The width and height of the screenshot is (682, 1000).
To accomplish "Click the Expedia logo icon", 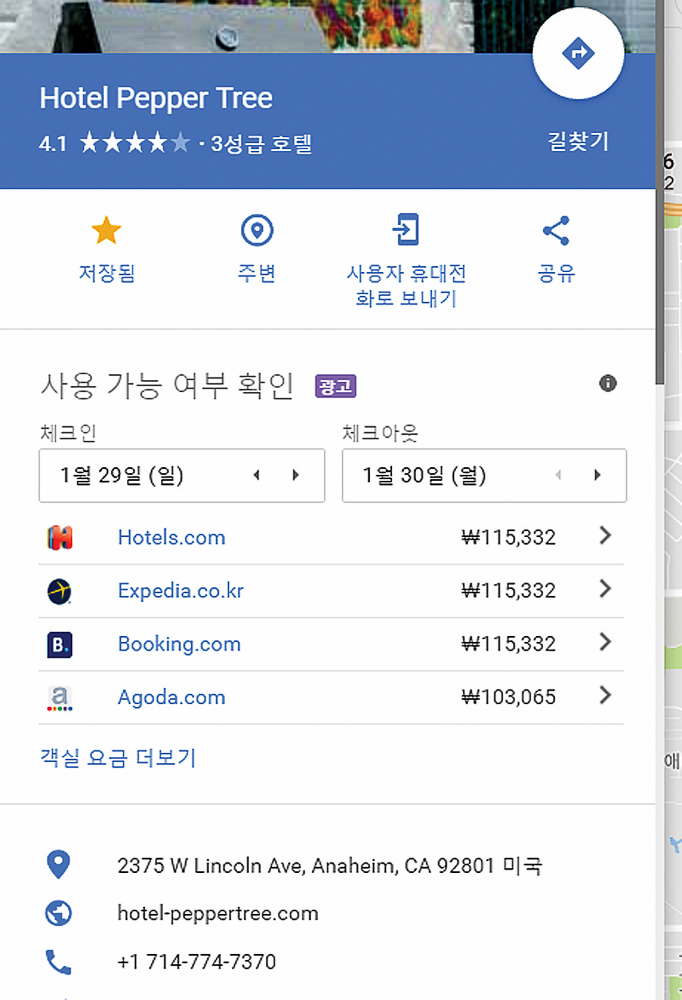I will click(59, 591).
